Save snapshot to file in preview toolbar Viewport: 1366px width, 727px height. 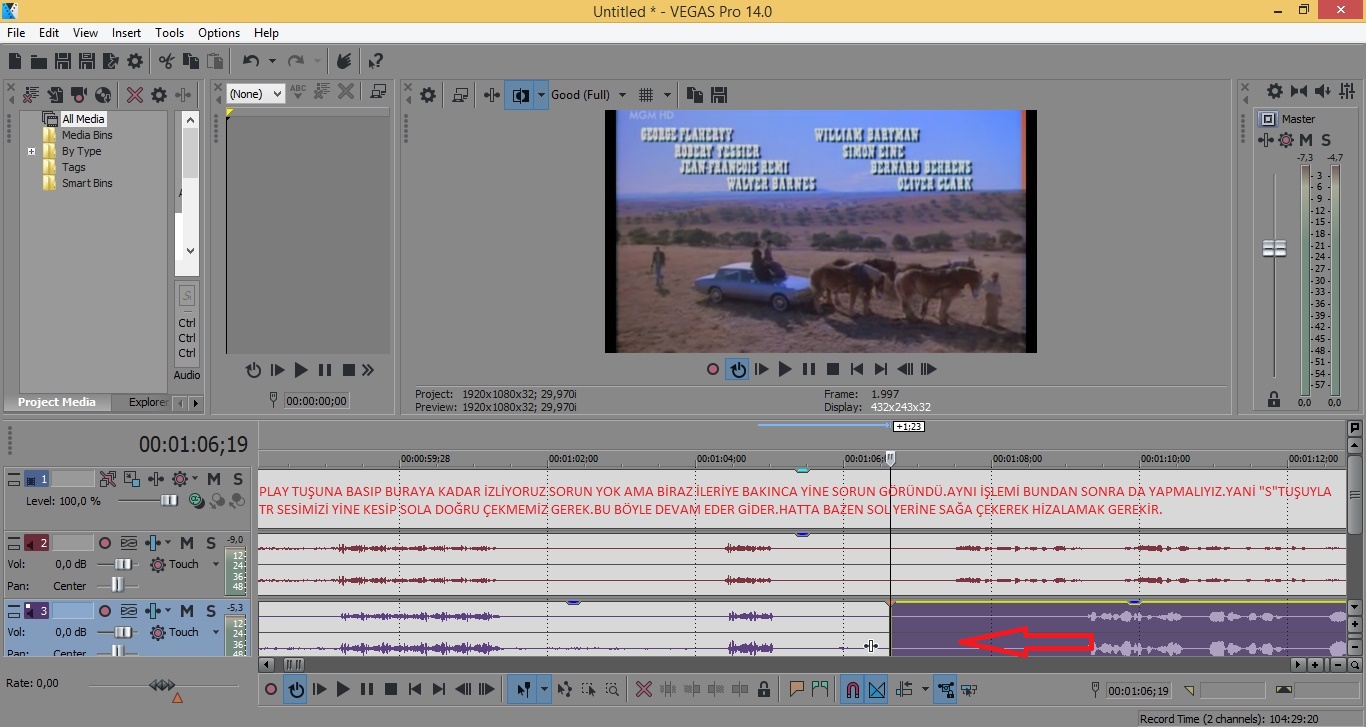(x=718, y=95)
